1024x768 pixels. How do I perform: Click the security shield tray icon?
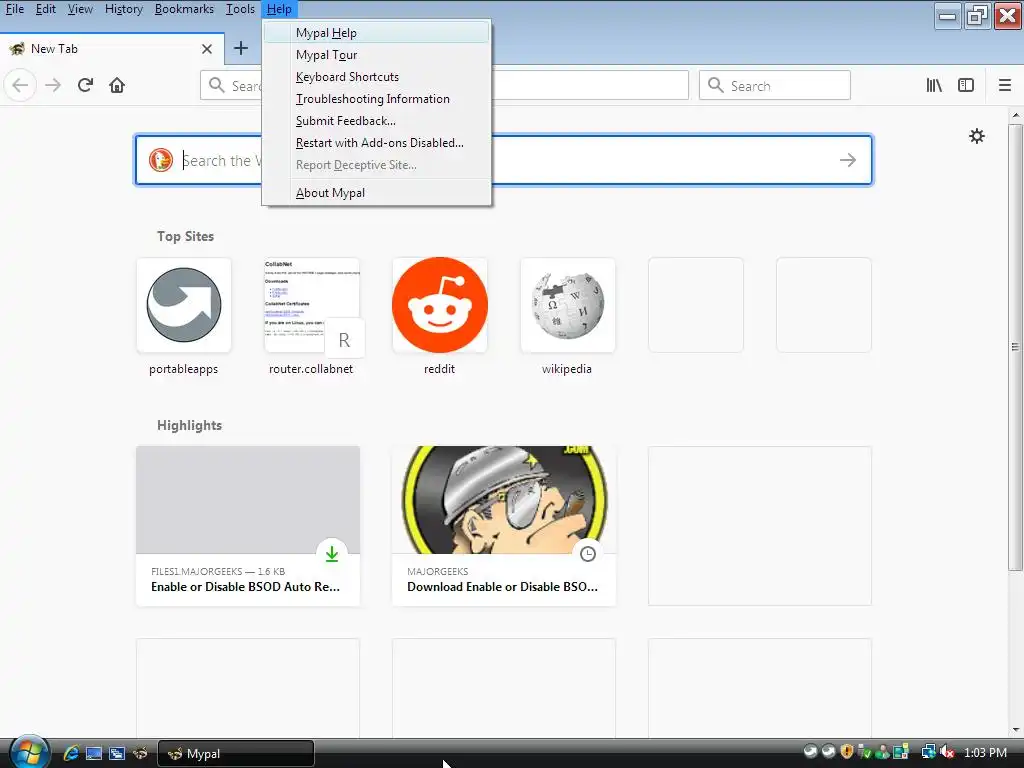[x=847, y=752]
